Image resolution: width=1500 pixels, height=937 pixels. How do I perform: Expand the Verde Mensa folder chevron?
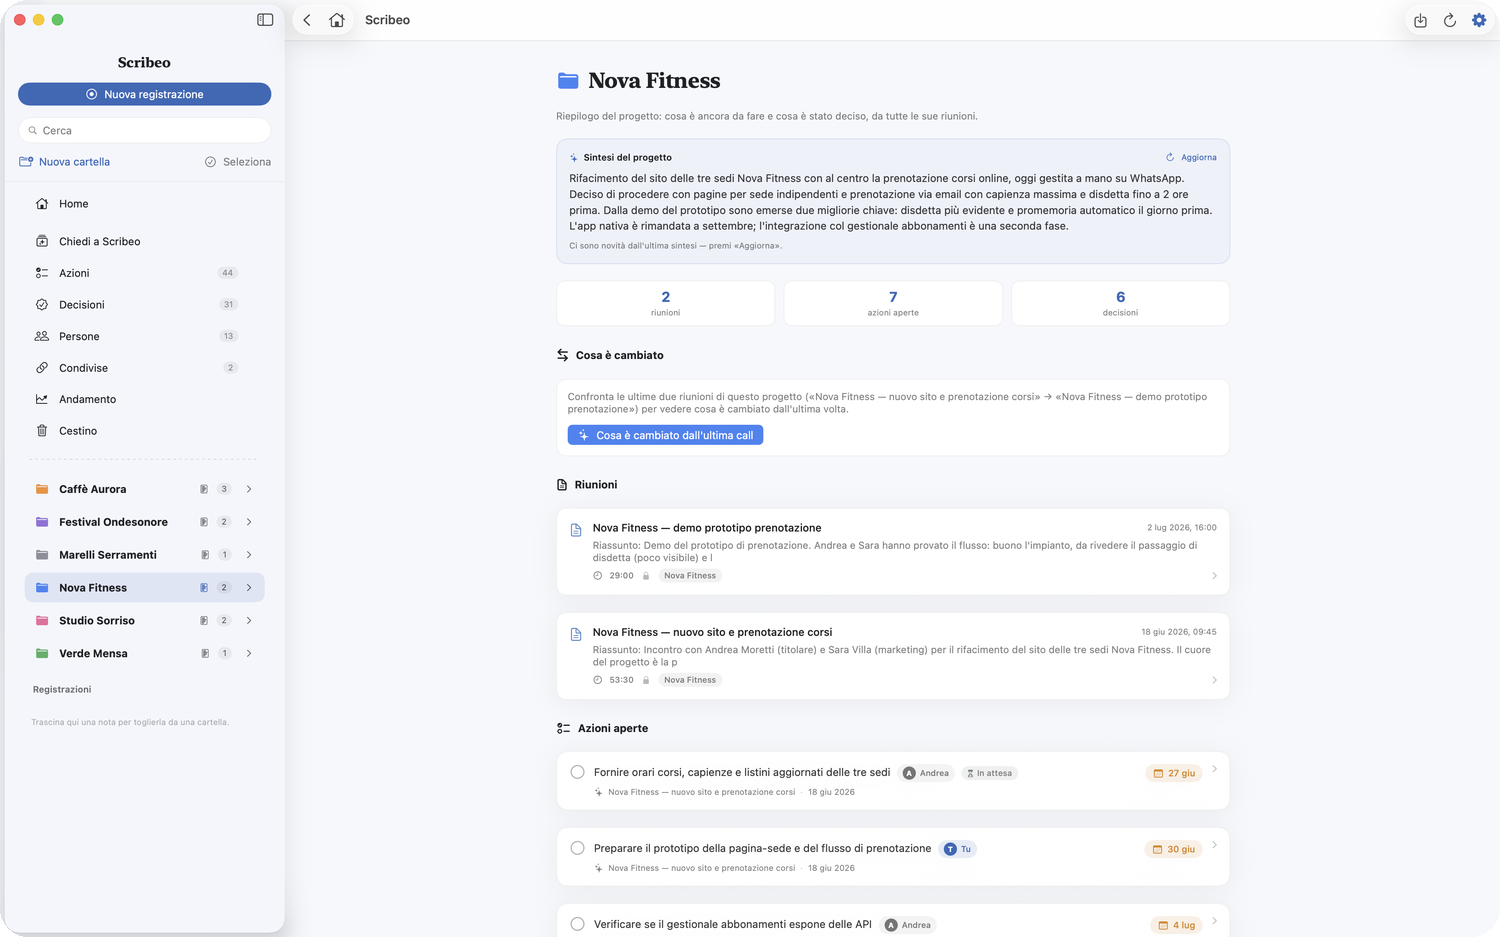249,653
